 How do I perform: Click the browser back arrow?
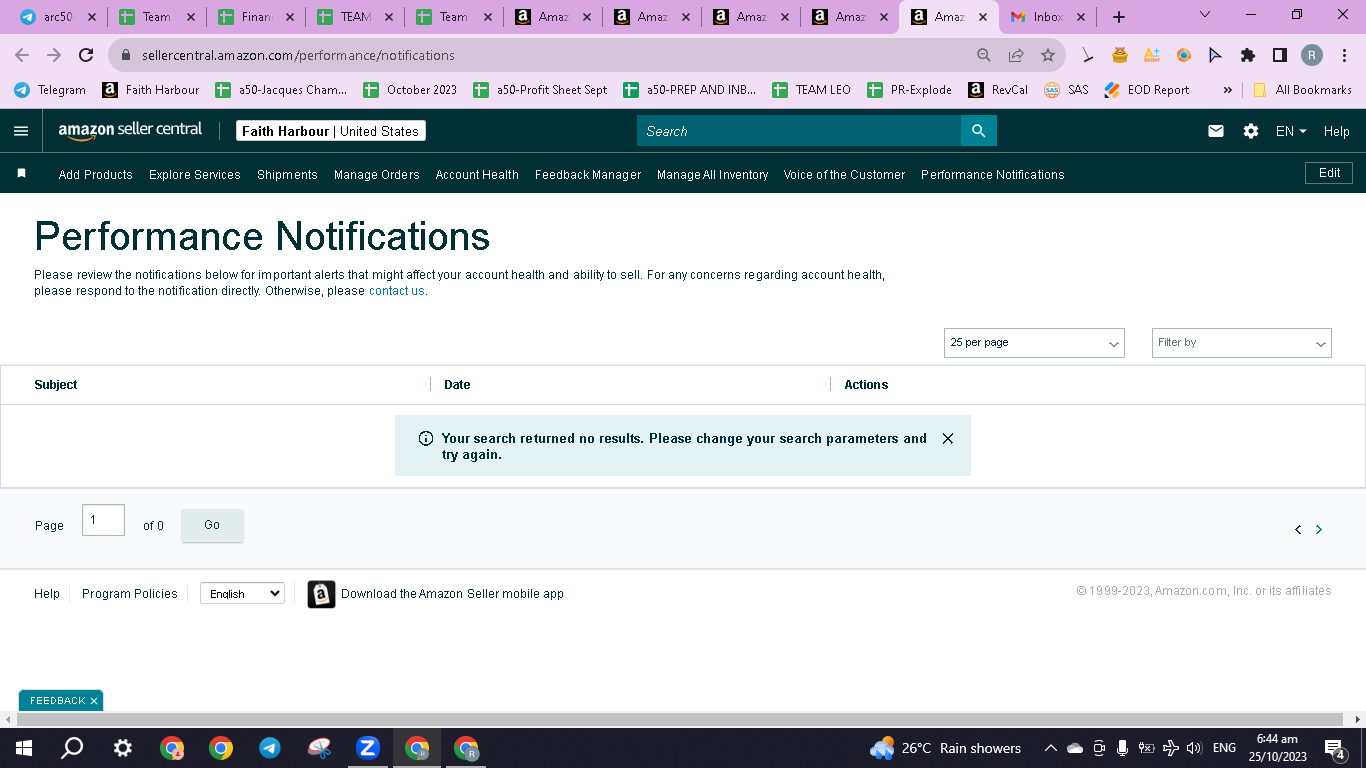[x=22, y=56]
